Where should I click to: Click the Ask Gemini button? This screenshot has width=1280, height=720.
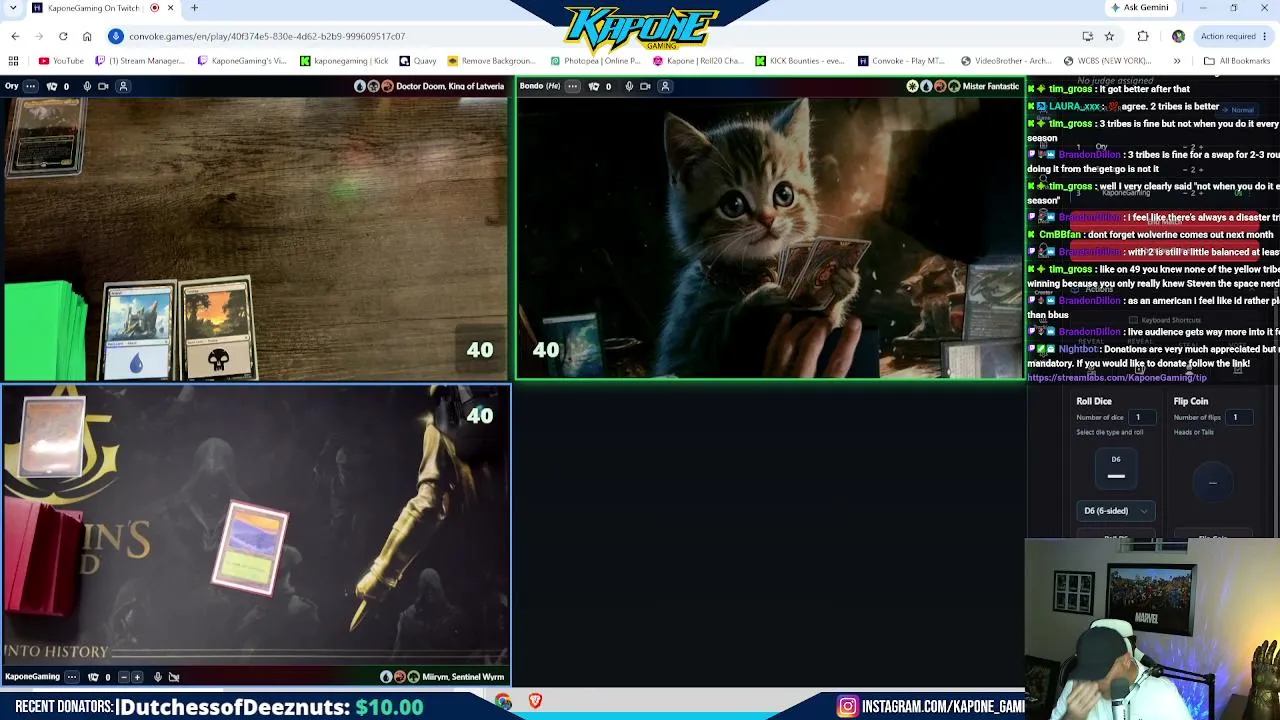click(1139, 8)
